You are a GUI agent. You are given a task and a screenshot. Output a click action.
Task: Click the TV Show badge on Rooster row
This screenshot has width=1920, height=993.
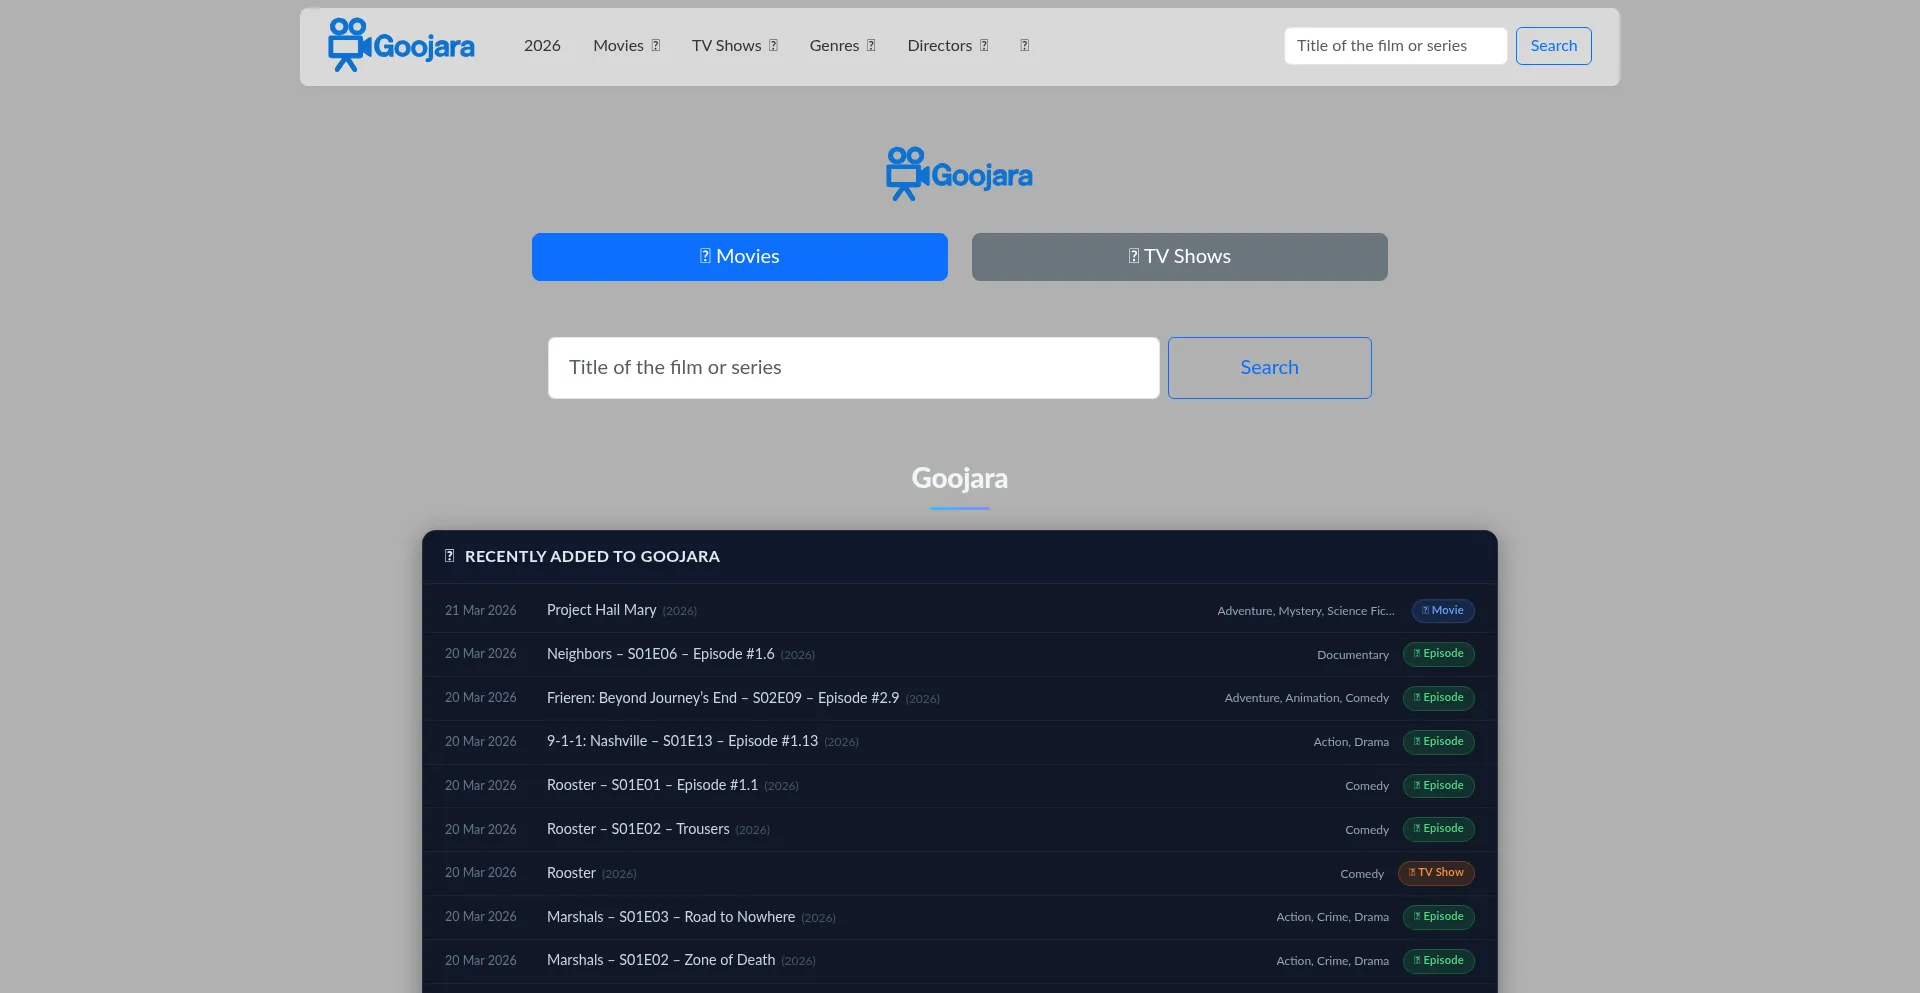coord(1436,873)
